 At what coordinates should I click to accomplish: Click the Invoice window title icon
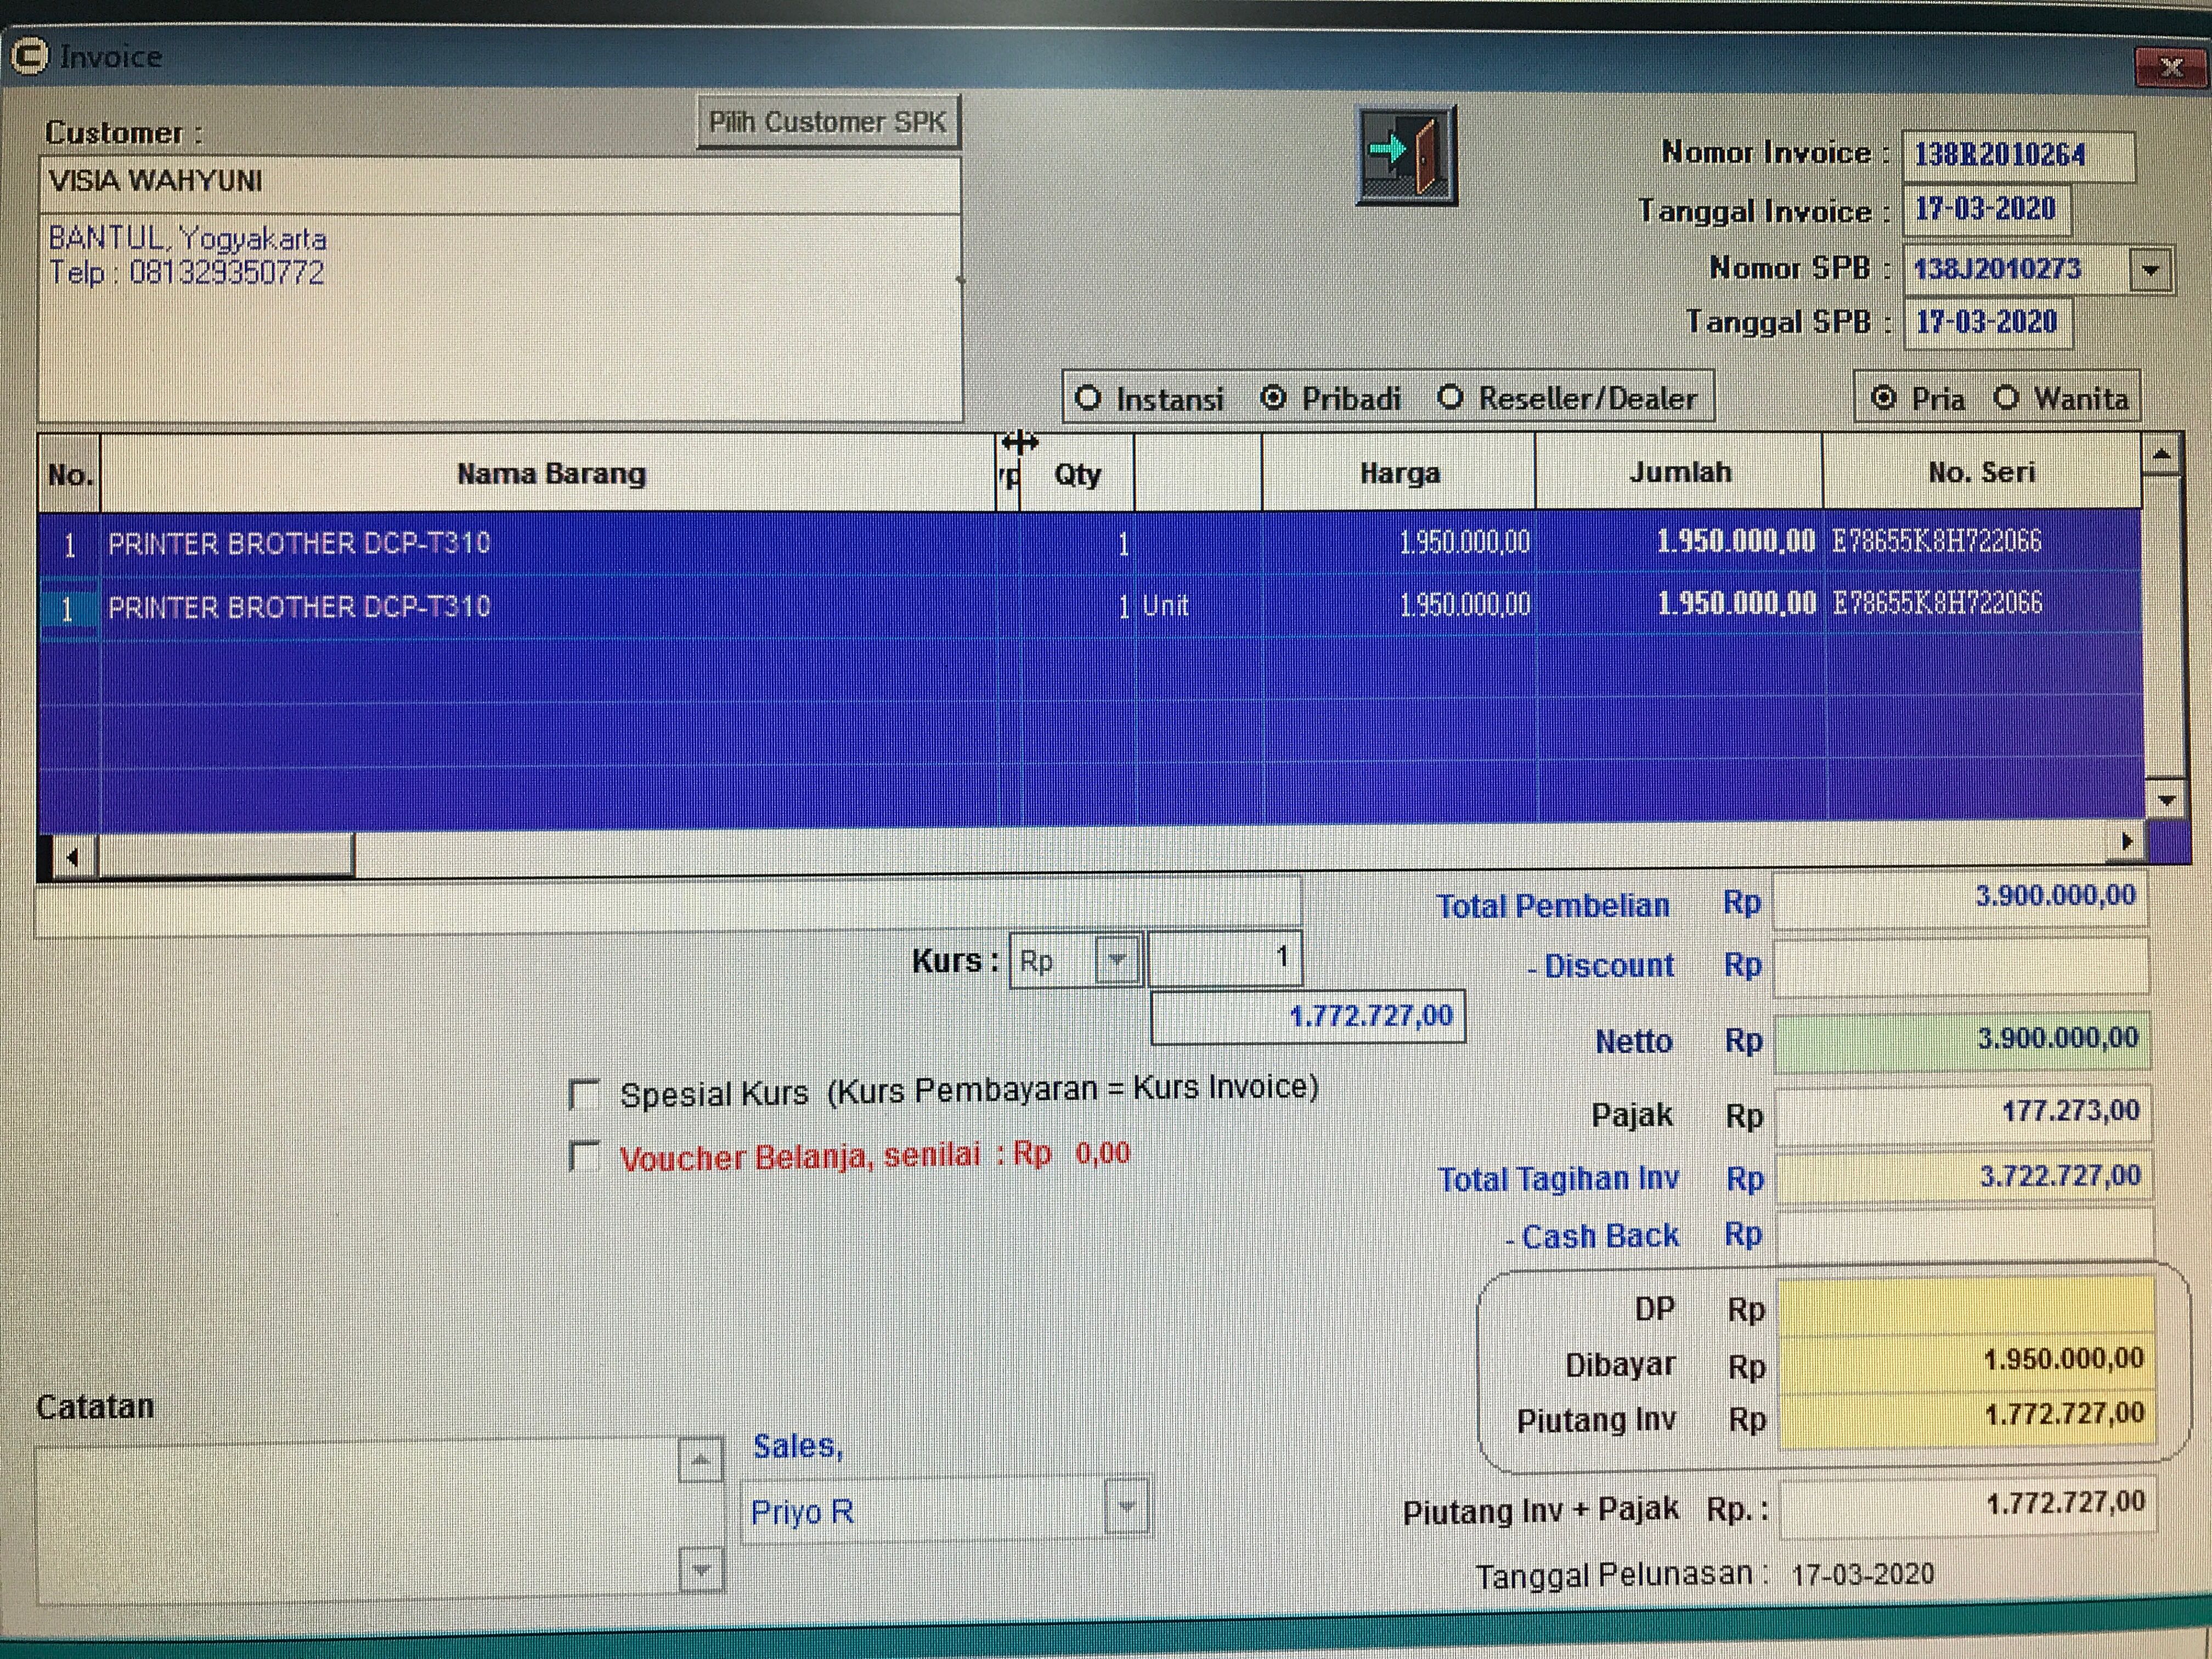coord(29,56)
